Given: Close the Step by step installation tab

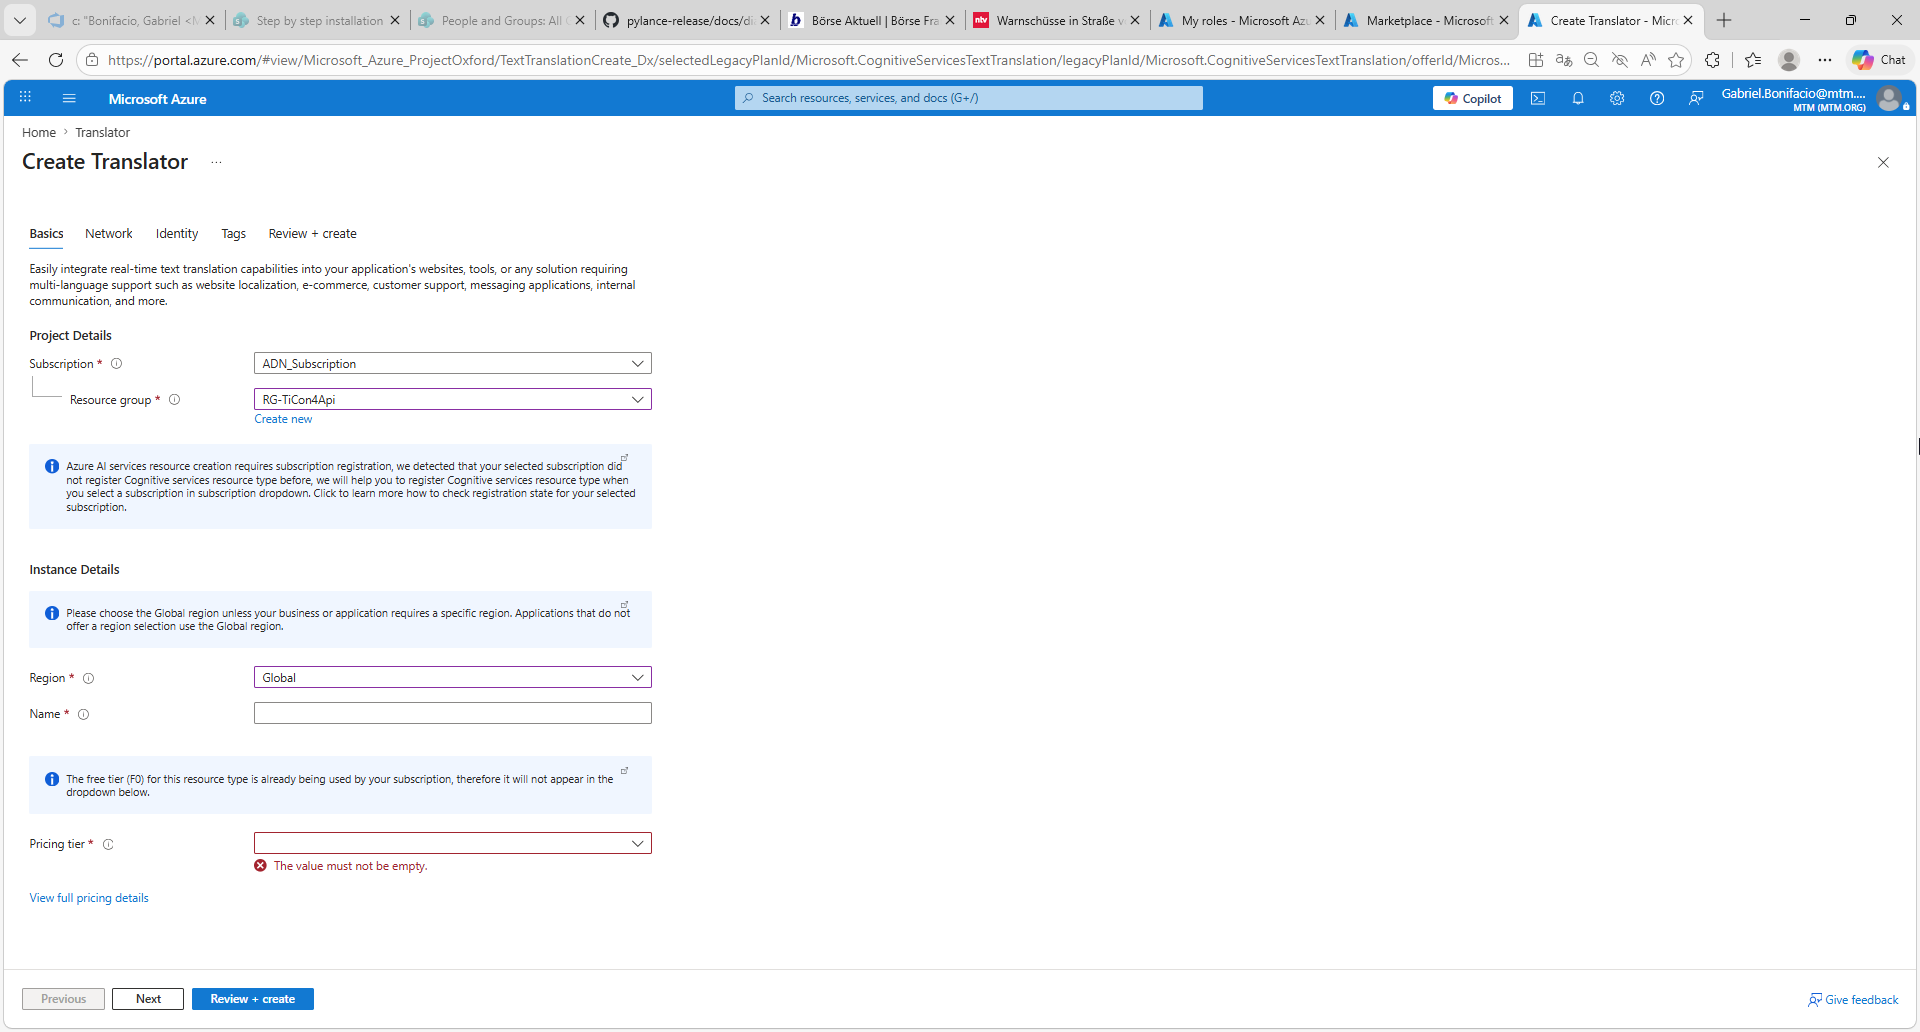Looking at the screenshot, I should pos(395,20).
